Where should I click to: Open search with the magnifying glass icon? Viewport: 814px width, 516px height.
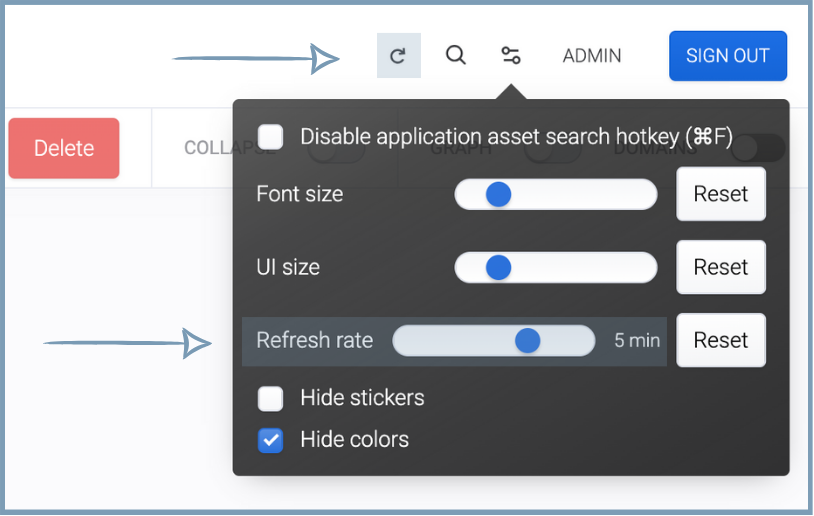pyautogui.click(x=455, y=56)
